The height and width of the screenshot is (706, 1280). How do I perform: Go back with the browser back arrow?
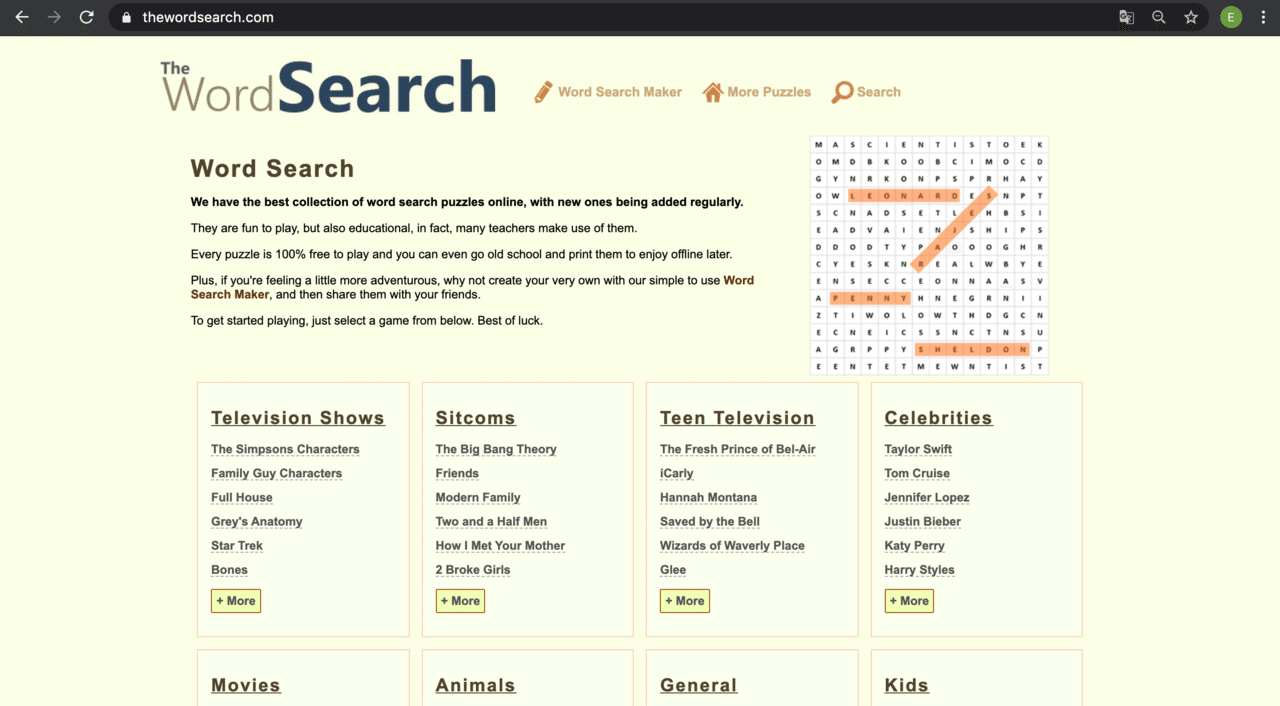point(22,17)
